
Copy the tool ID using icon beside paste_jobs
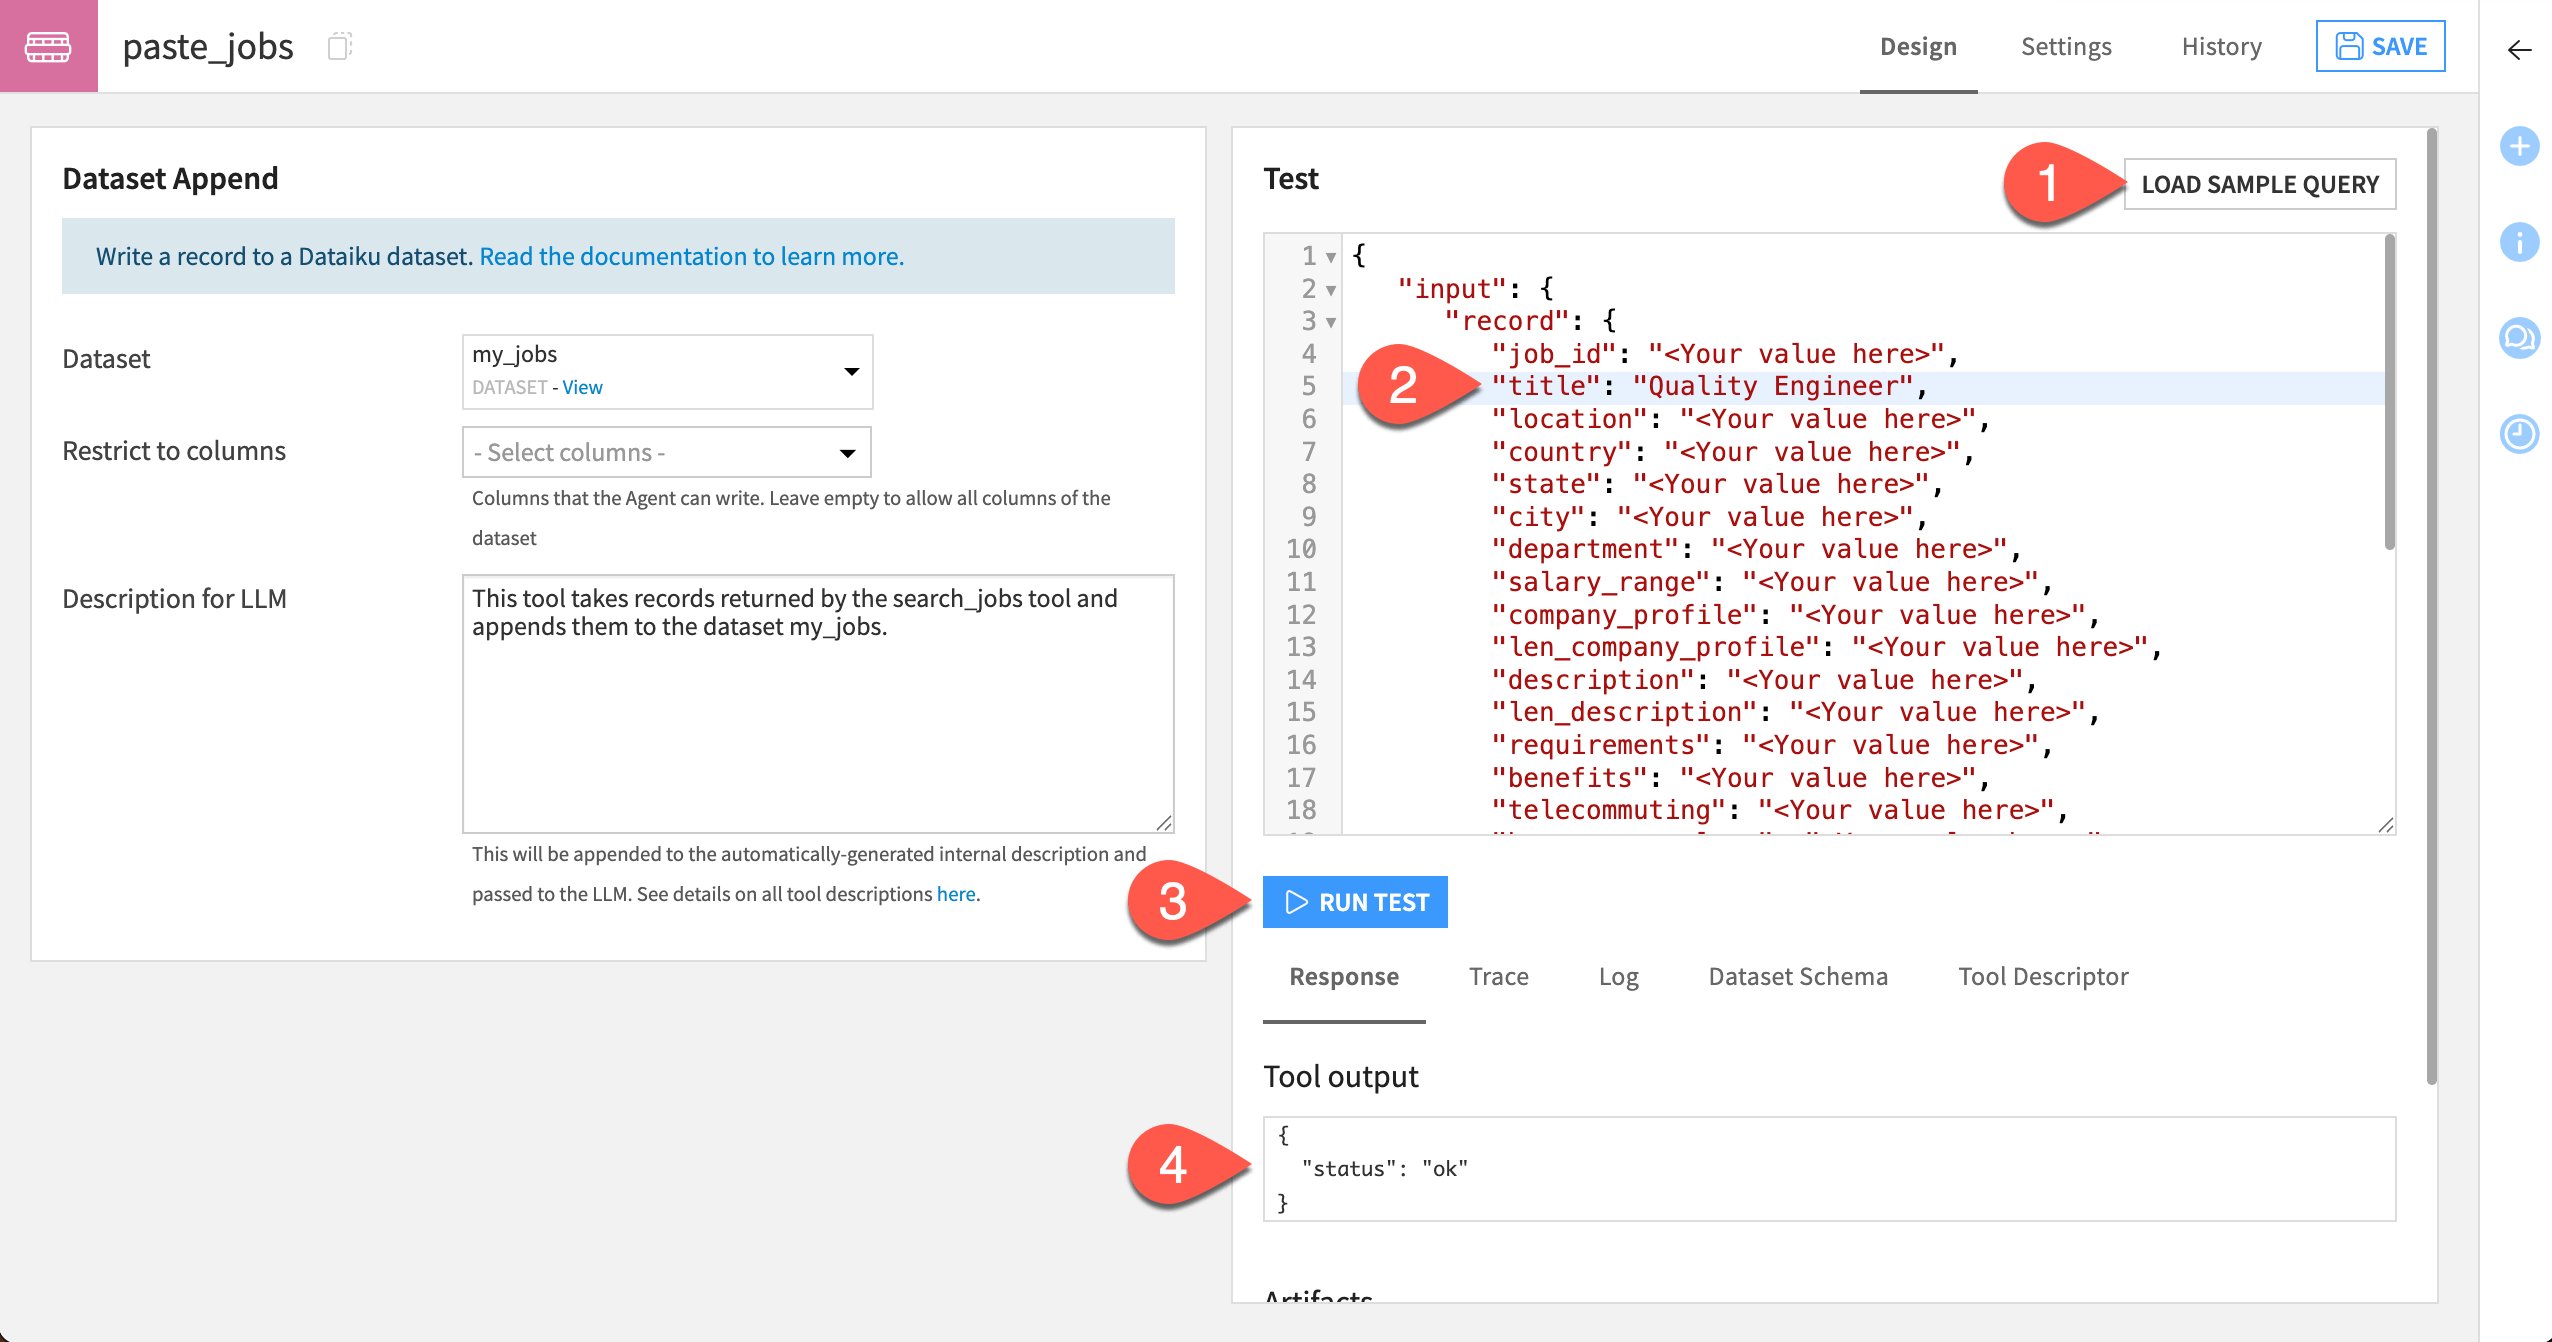click(x=339, y=46)
